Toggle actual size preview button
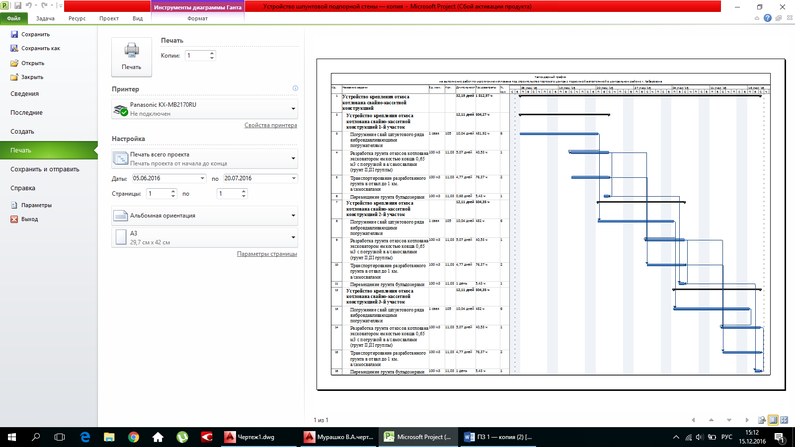The width and height of the screenshot is (795, 447). [761, 420]
